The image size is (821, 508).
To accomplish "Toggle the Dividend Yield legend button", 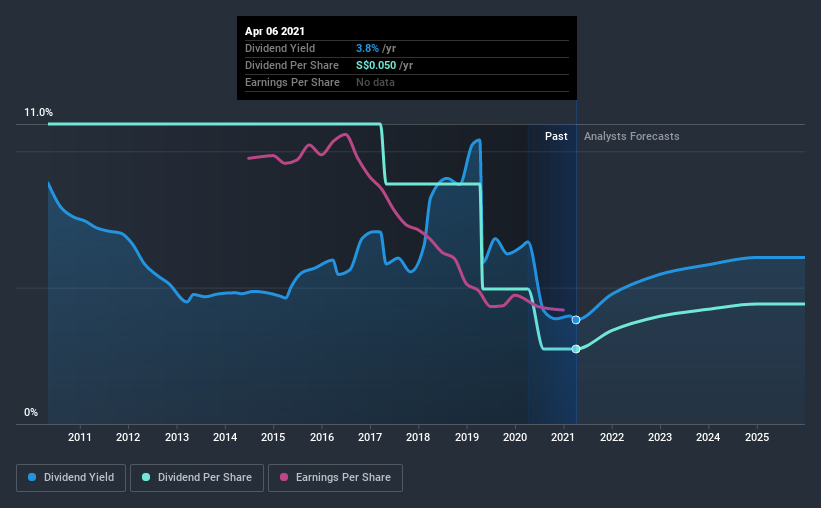I will tap(71, 478).
